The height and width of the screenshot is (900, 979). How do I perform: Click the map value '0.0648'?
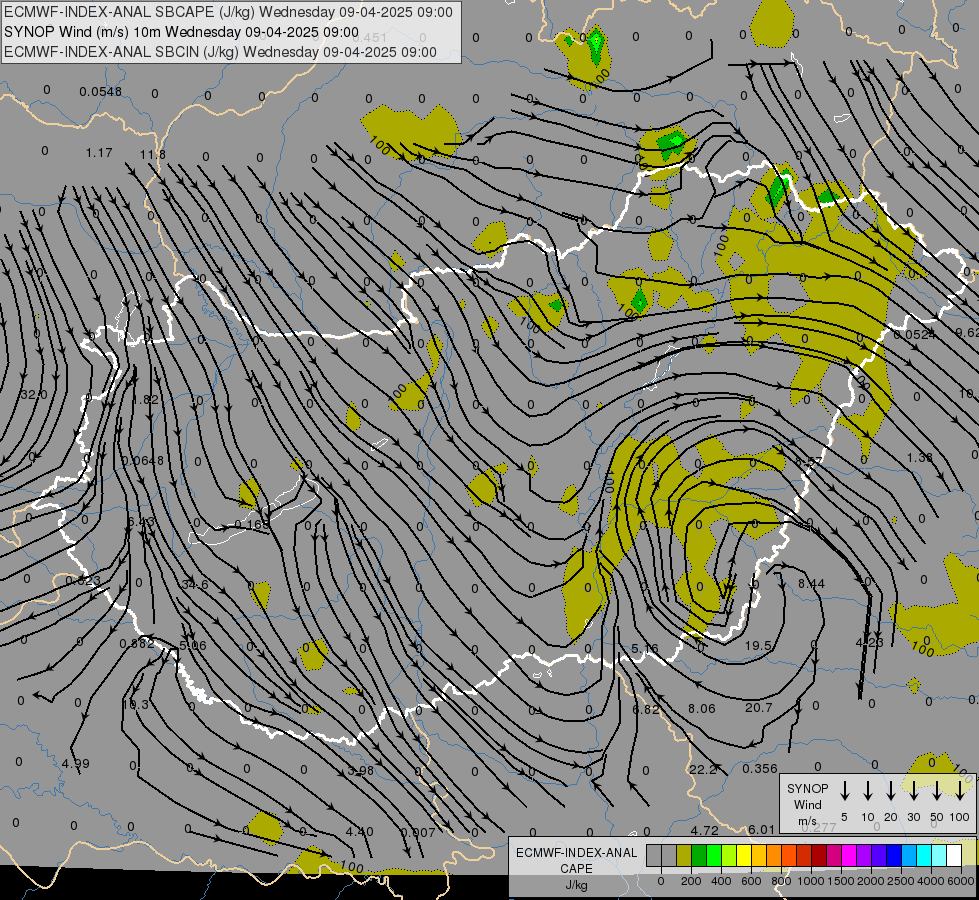coord(142,460)
